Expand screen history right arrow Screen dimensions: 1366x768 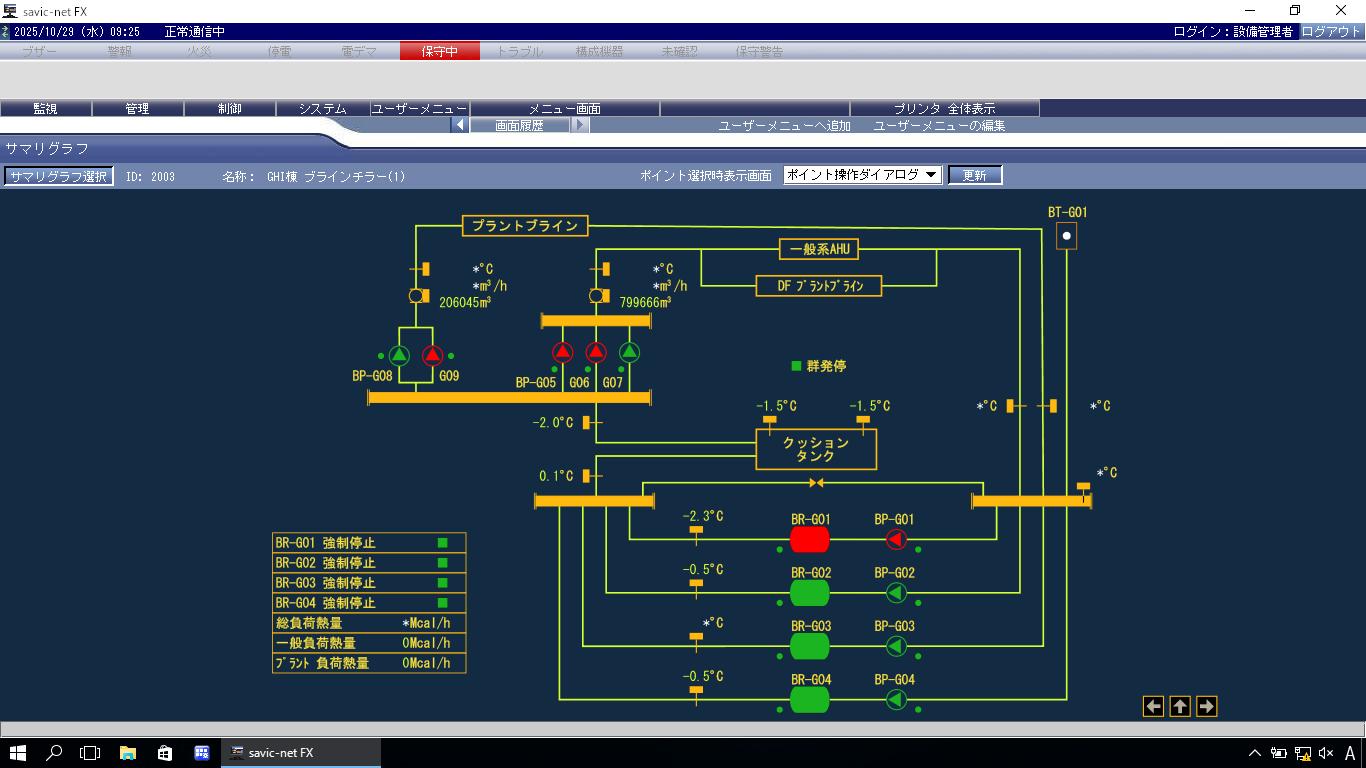click(x=580, y=126)
